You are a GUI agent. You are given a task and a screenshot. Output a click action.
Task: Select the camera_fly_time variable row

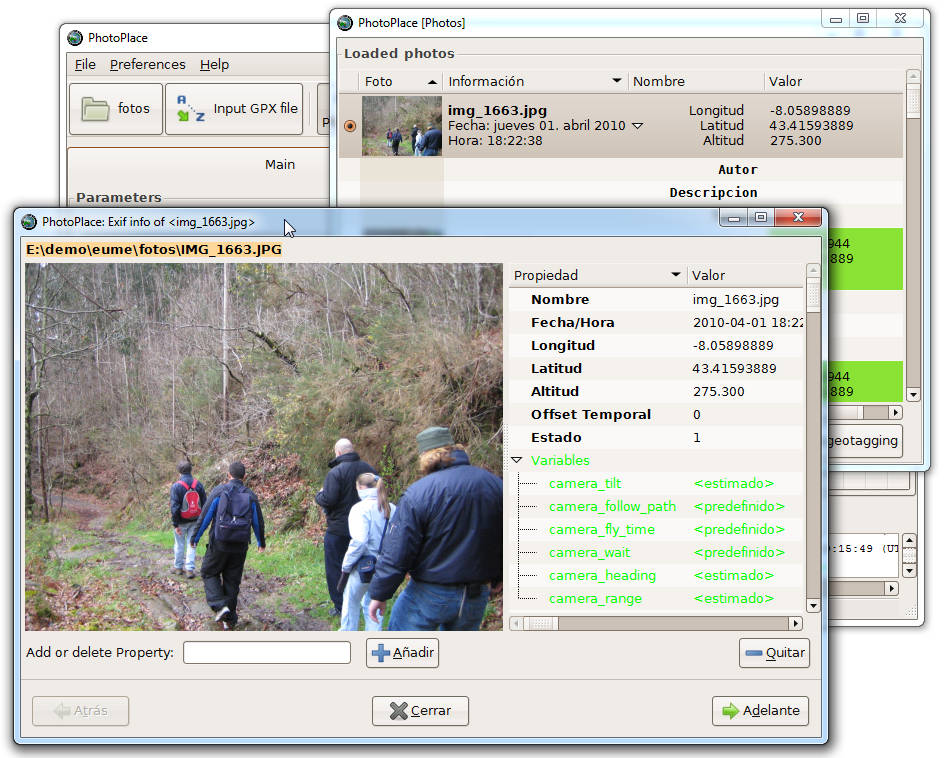pos(656,530)
